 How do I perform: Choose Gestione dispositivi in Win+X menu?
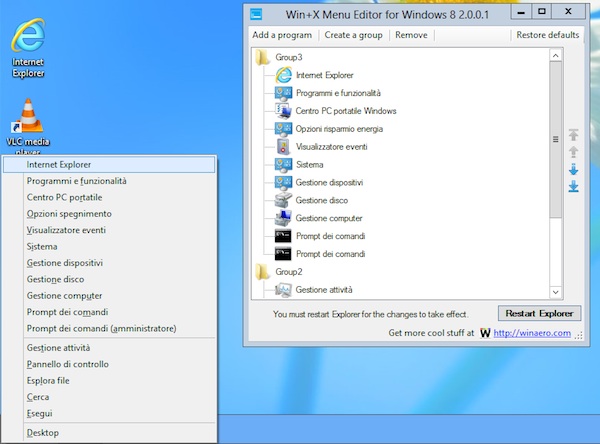109,263
